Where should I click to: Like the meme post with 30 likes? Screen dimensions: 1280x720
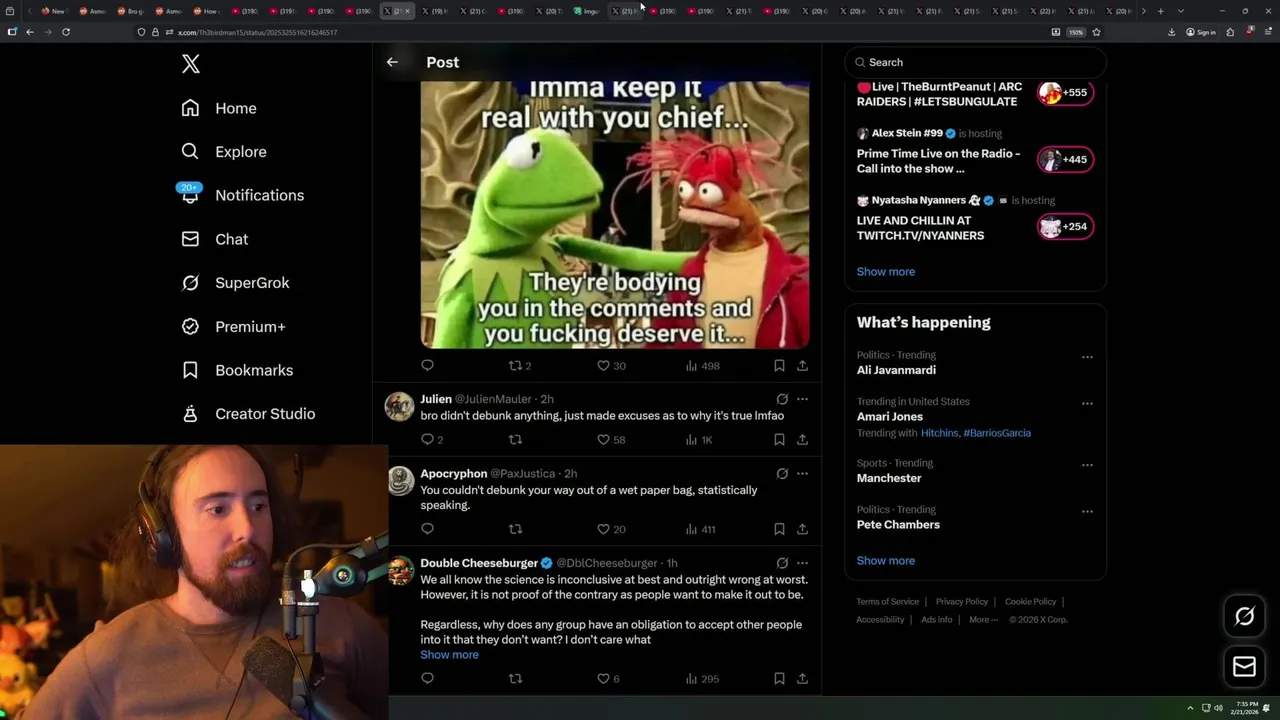point(611,365)
